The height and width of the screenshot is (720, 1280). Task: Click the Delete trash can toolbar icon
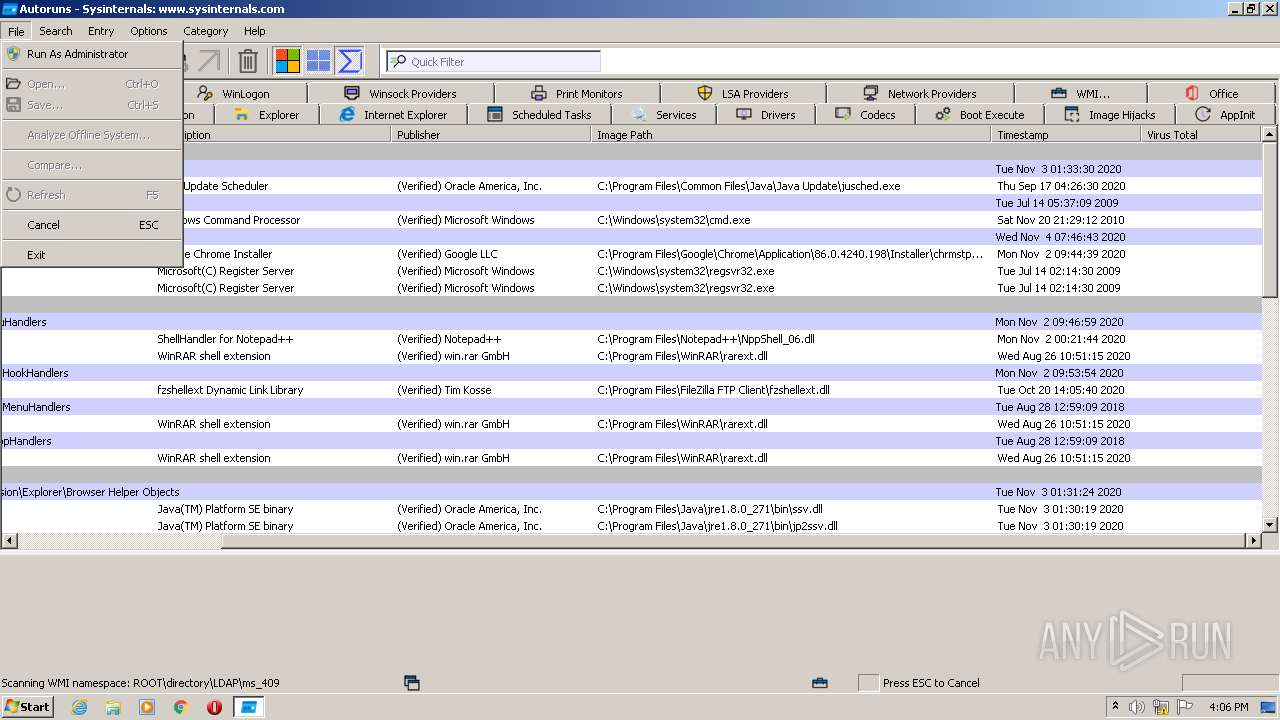pos(248,61)
